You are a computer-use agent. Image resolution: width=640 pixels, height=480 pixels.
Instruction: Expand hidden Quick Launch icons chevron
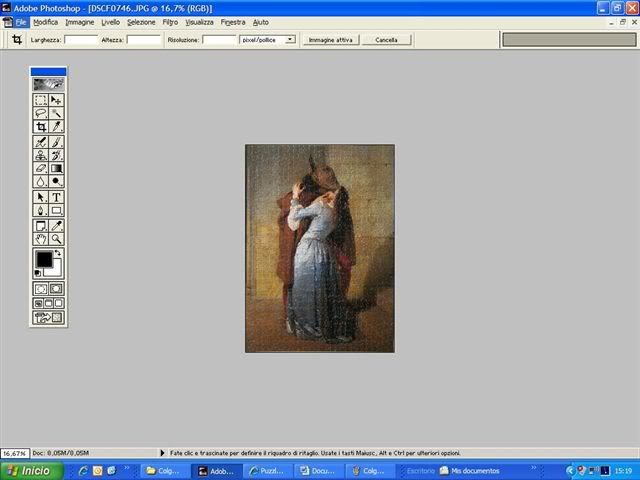[x=127, y=468]
